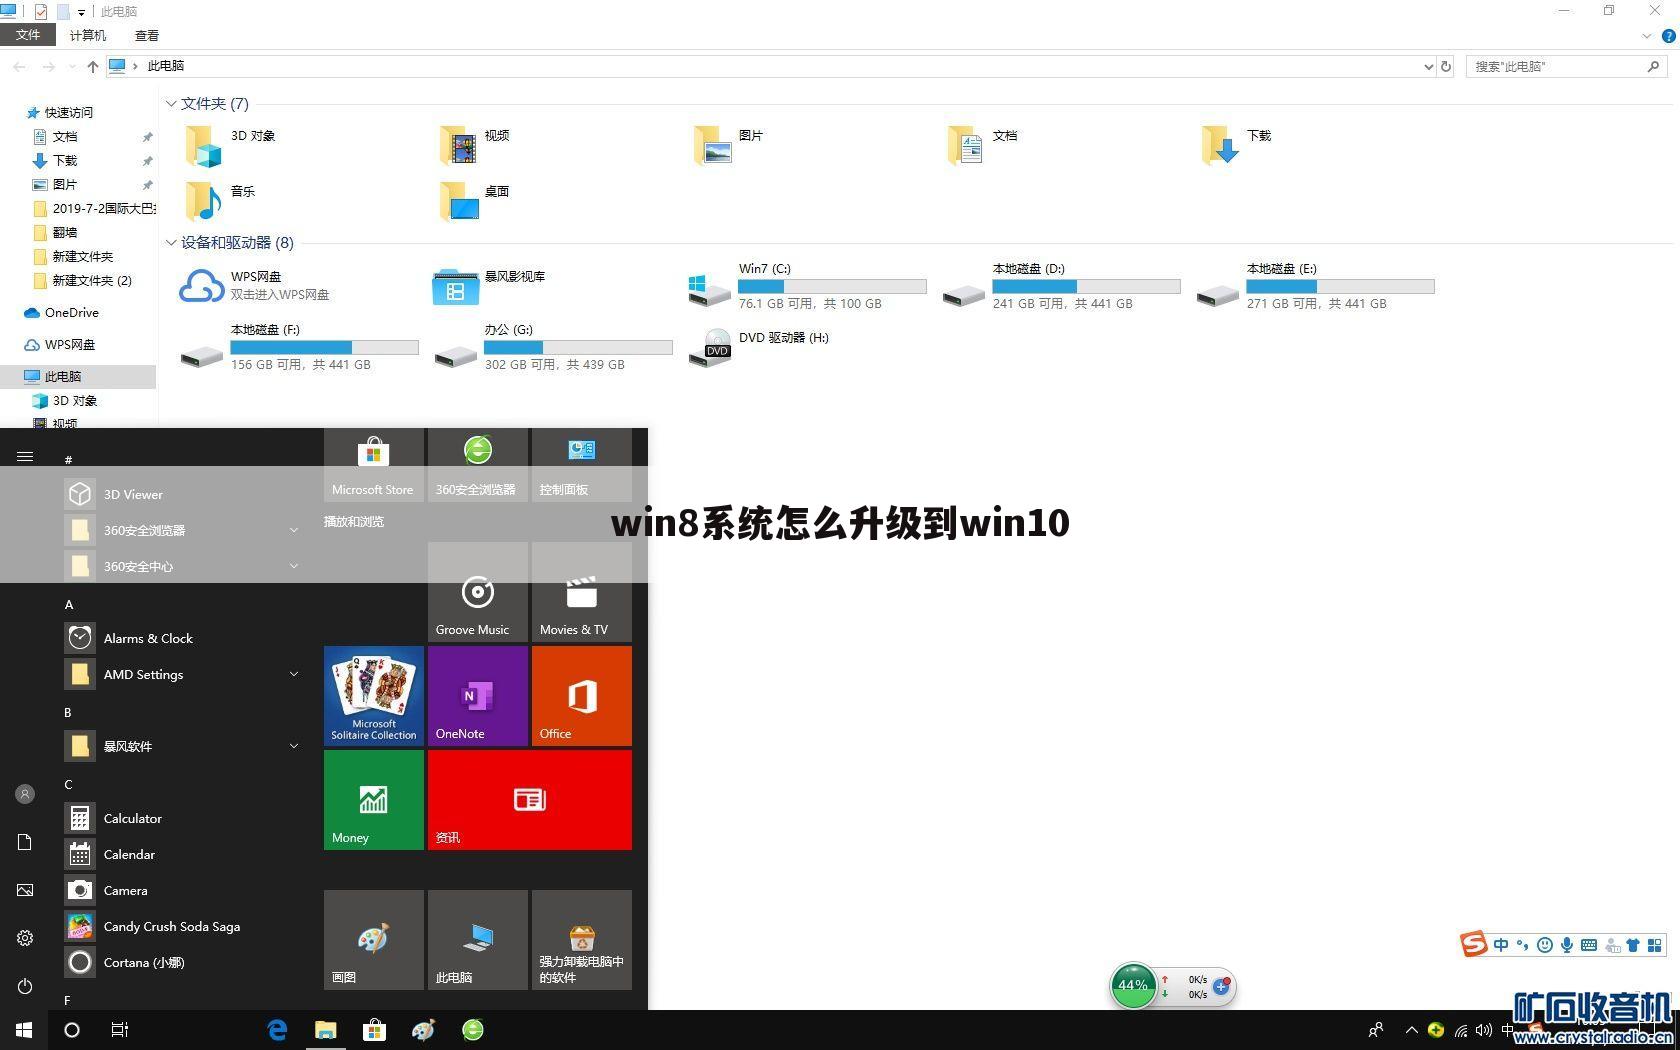Open the 画图 (Paint) tile

pyautogui.click(x=373, y=940)
